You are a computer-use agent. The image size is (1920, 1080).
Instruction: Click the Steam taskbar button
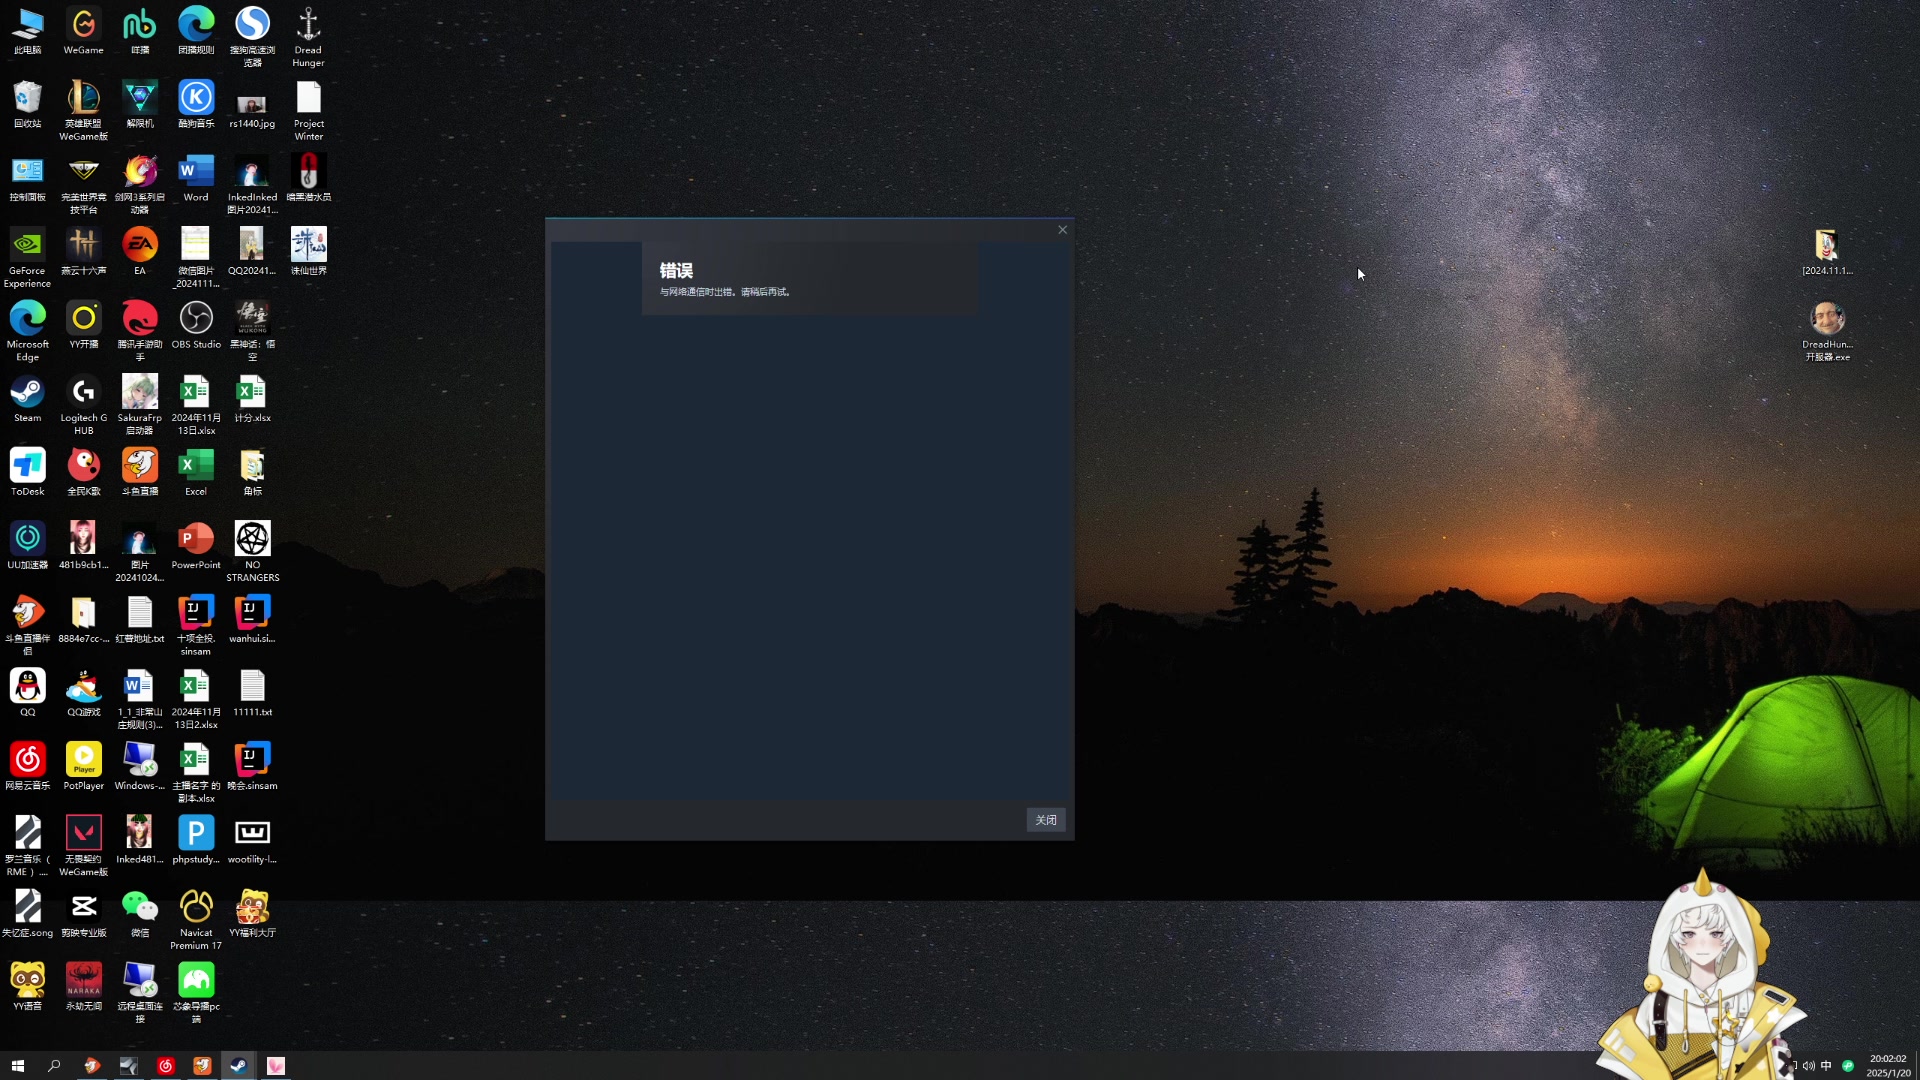(238, 1066)
